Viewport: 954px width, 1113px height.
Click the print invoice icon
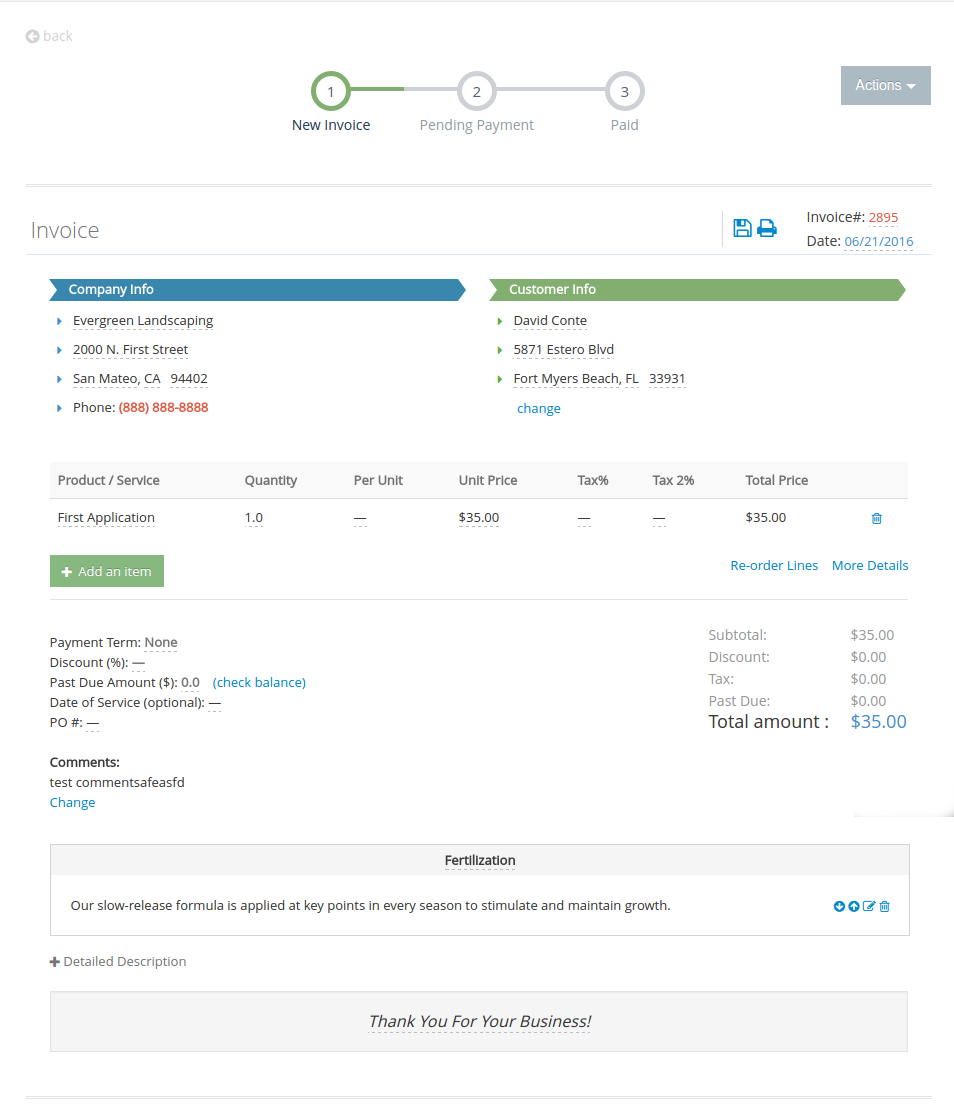click(x=767, y=228)
